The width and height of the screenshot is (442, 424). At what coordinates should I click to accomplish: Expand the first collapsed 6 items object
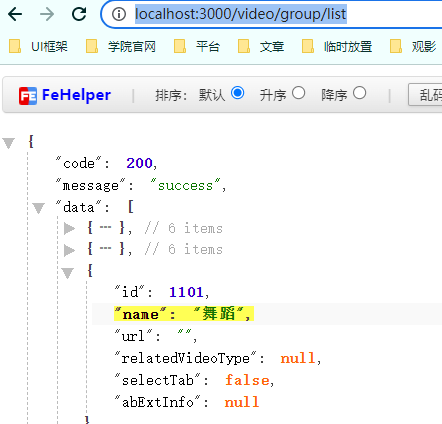69,229
